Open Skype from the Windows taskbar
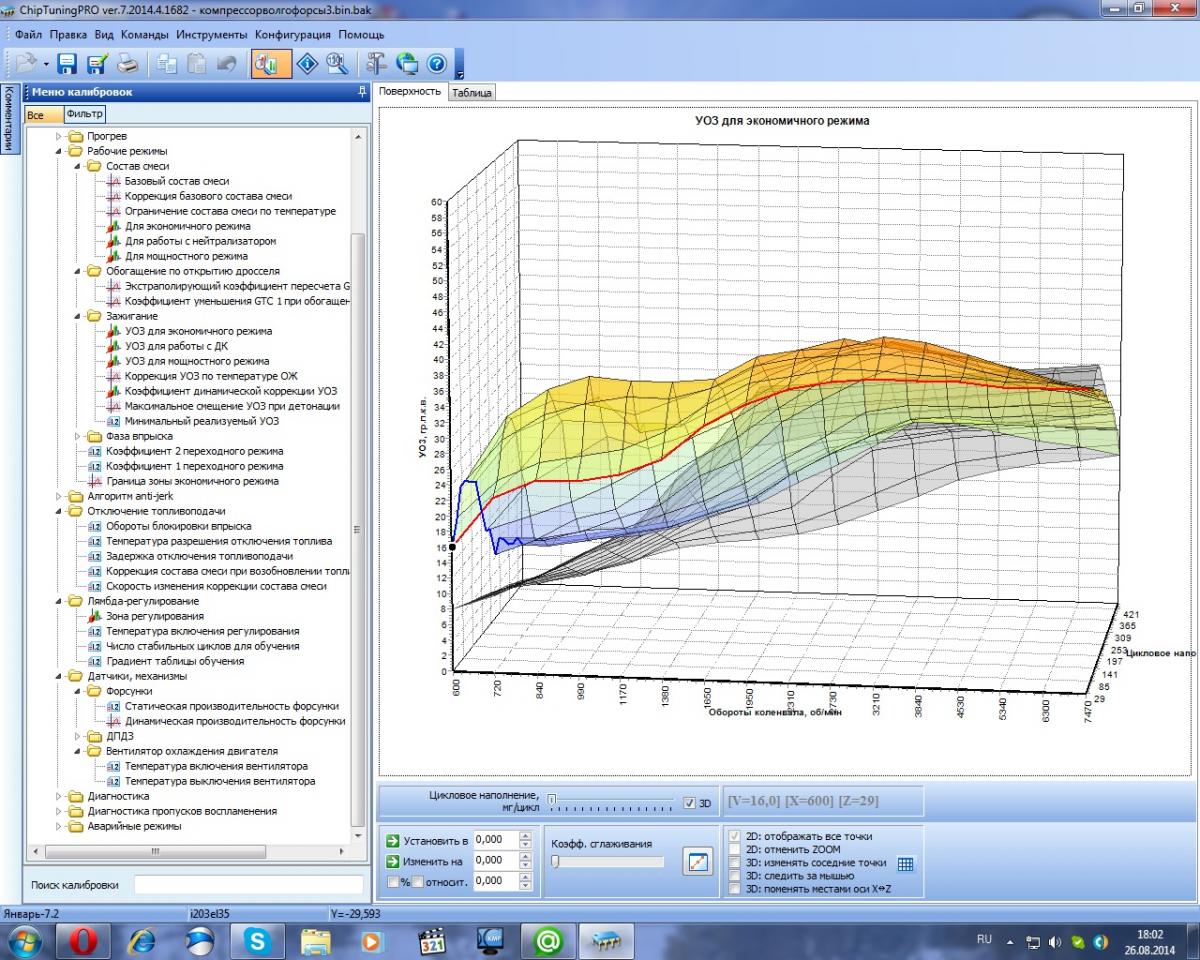This screenshot has width=1200, height=960. (258, 941)
